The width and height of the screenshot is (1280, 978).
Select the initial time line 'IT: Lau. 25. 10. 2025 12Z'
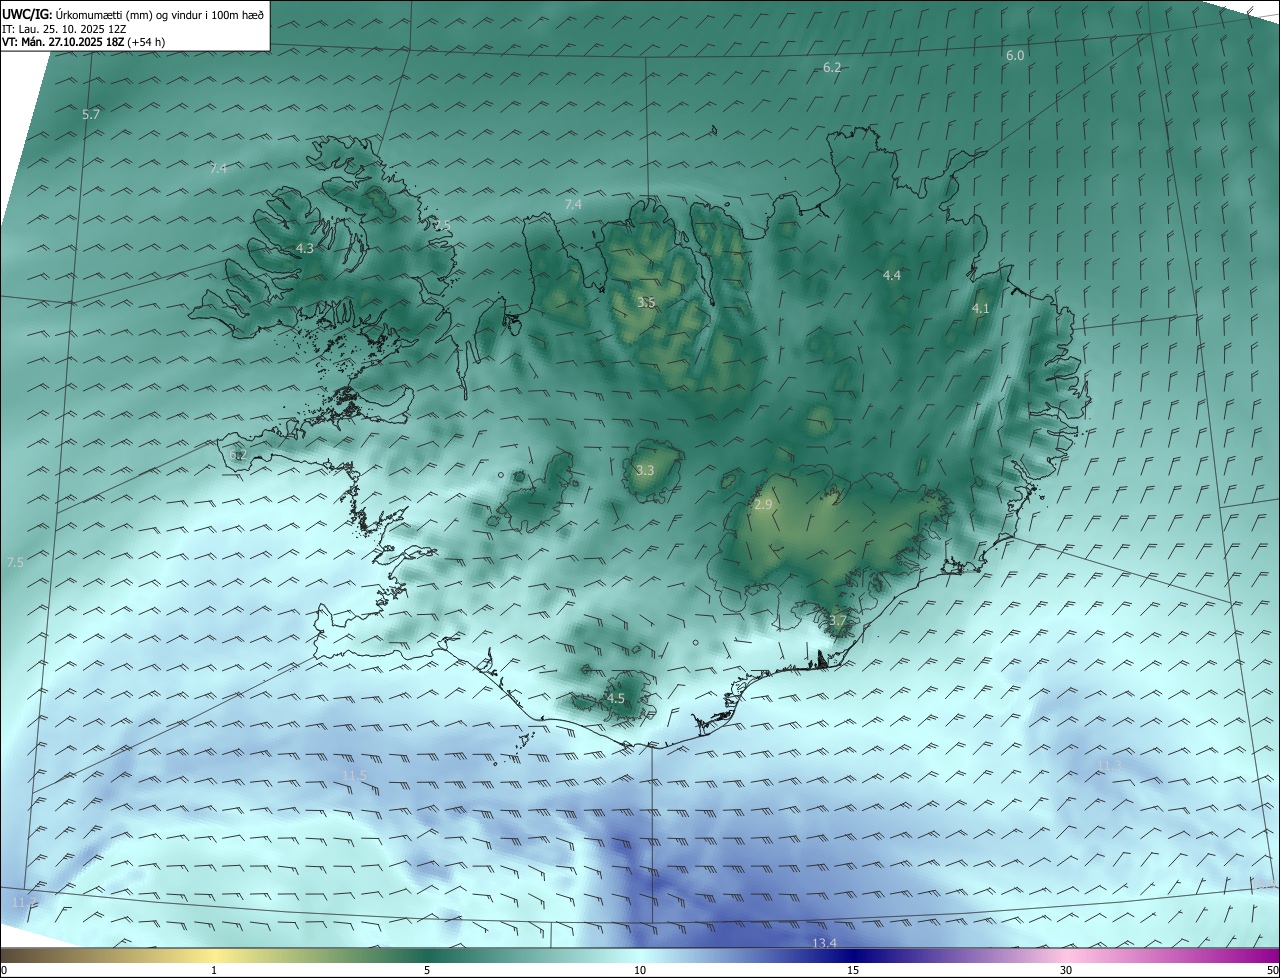(x=64, y=29)
